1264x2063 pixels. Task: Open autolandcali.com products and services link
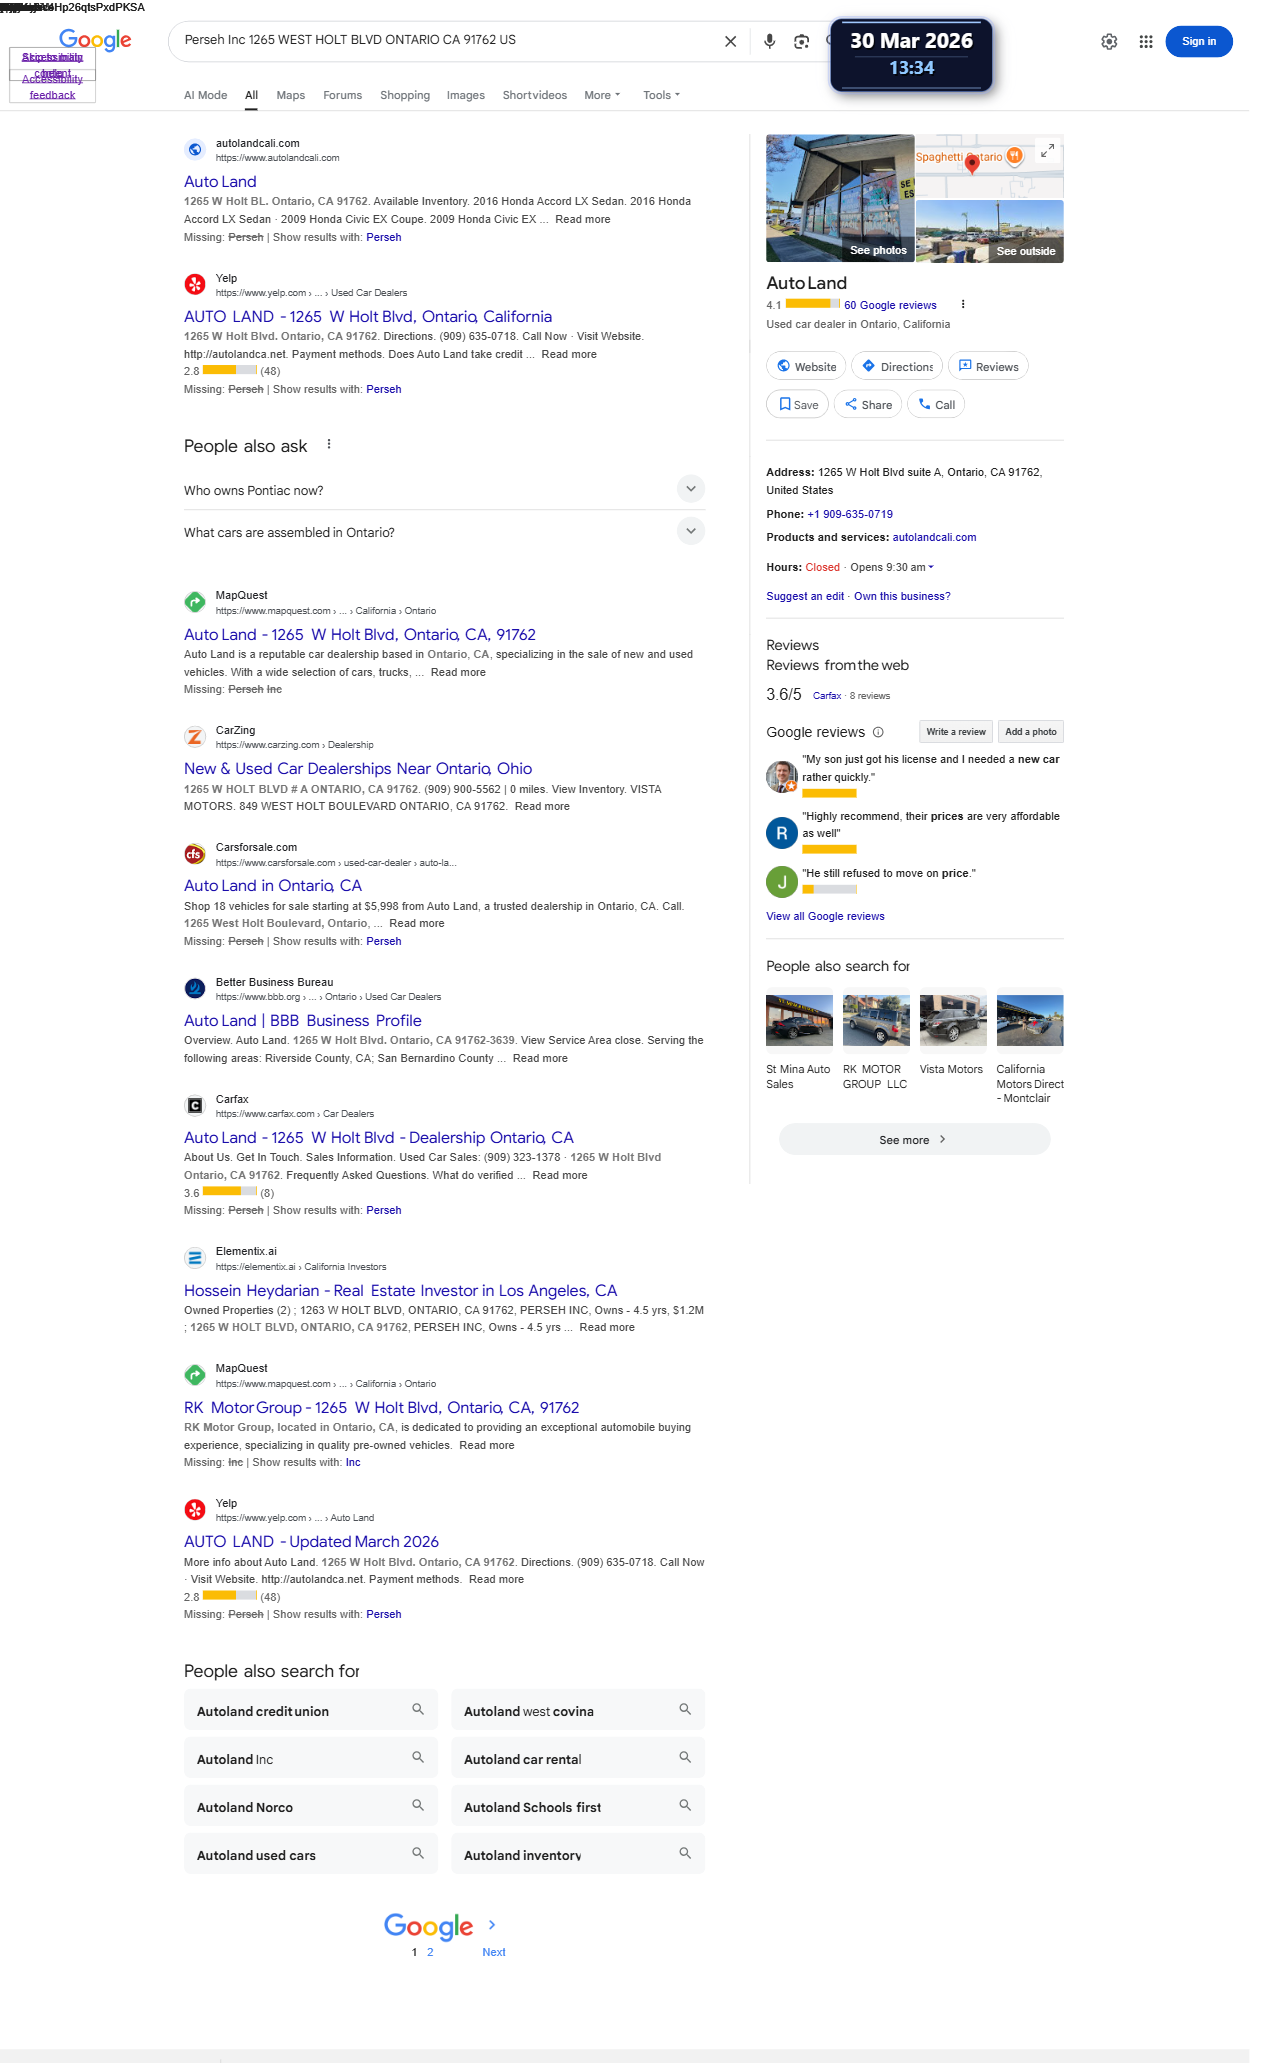pyautogui.click(x=934, y=537)
